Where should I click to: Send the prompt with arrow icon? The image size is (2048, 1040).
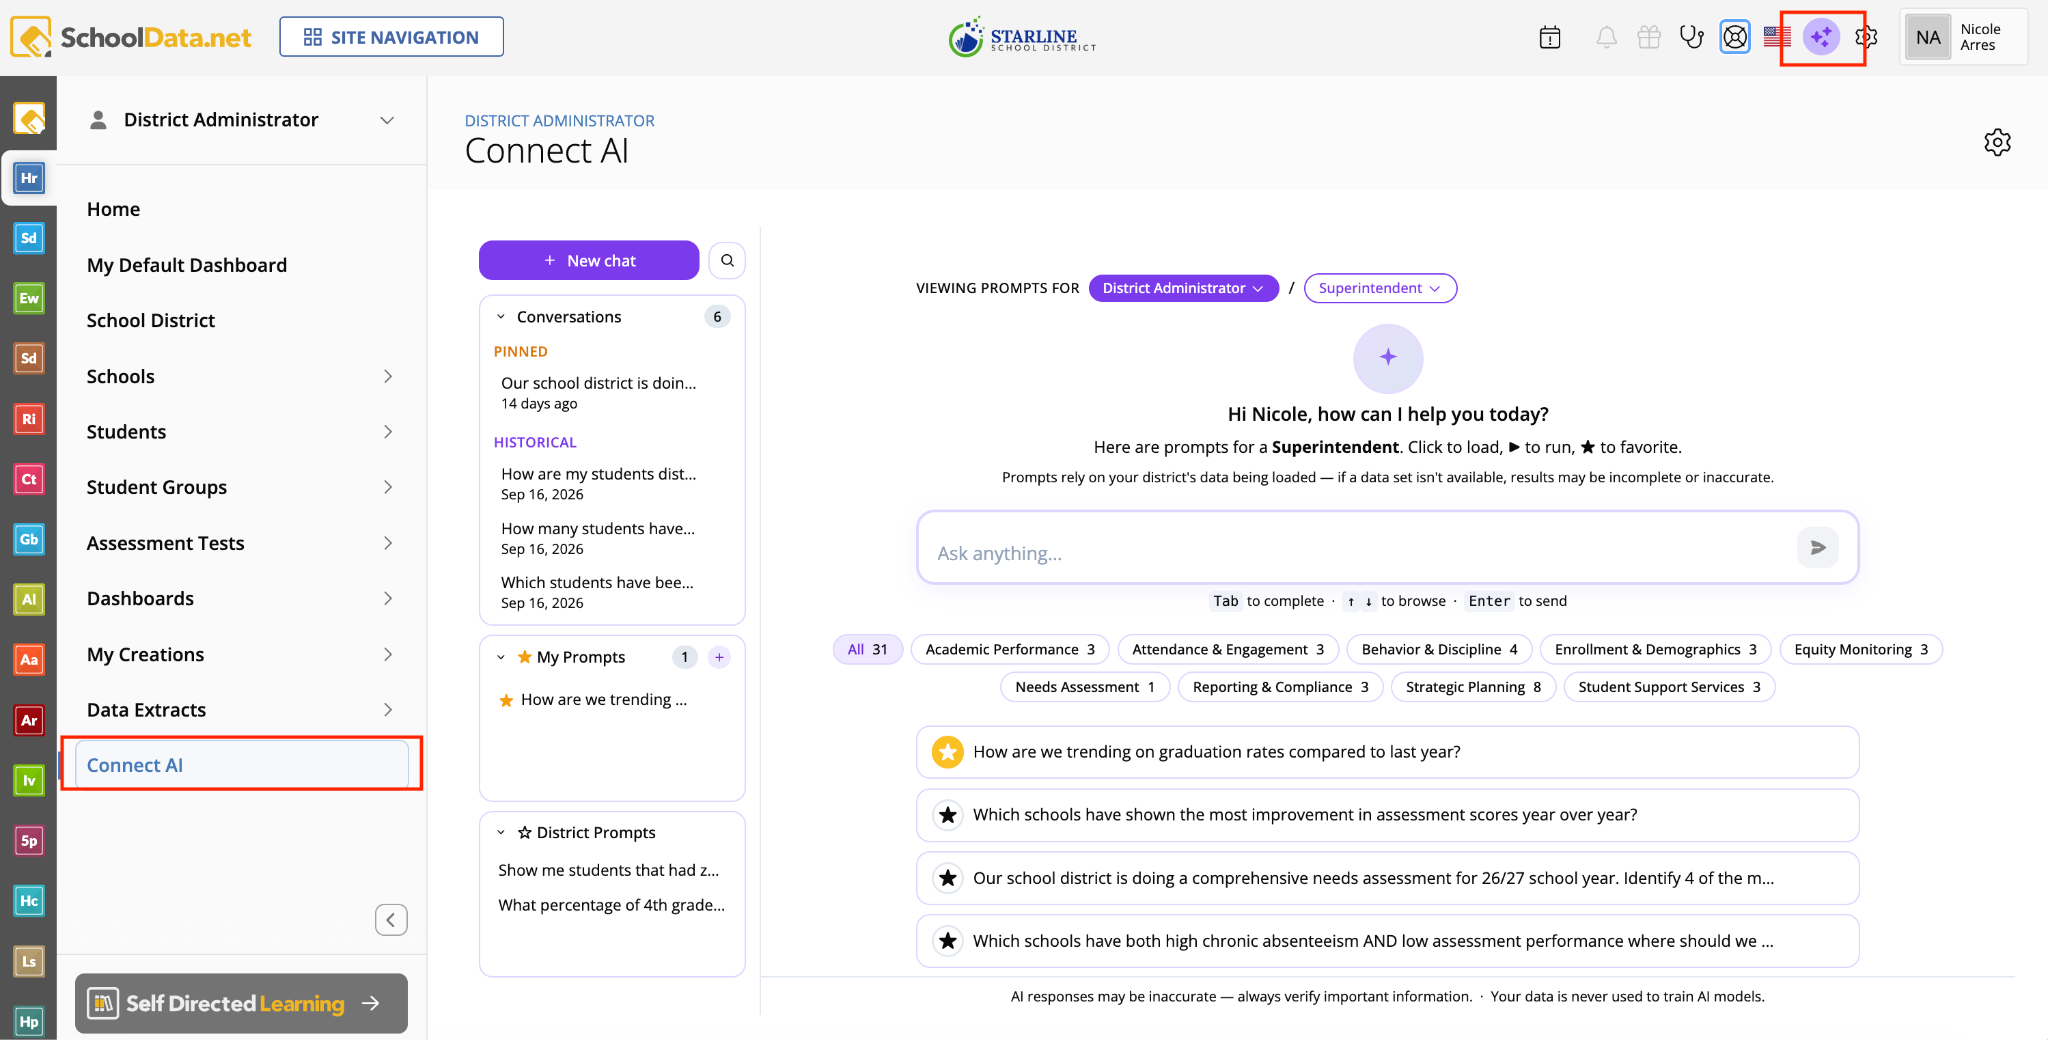coord(1818,548)
